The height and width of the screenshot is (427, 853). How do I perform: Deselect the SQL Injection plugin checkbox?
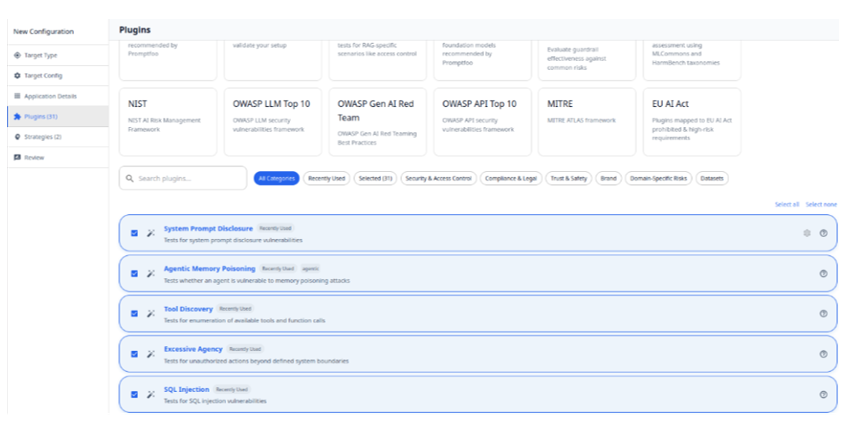[x=134, y=393]
